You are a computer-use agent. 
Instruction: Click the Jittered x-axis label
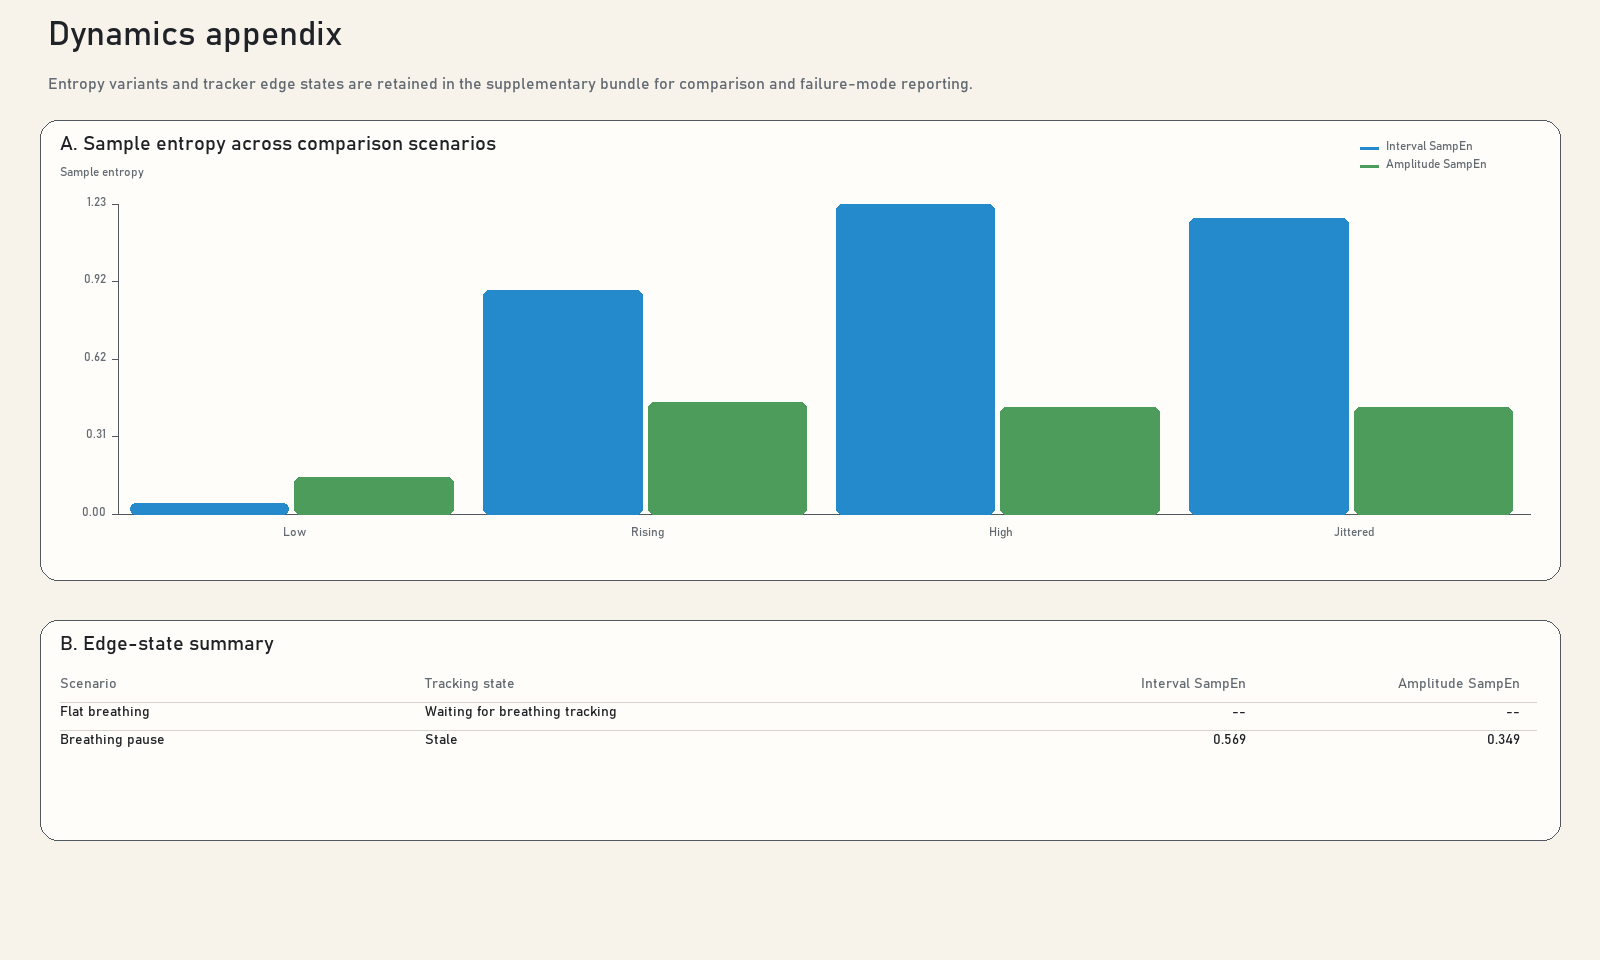coord(1354,532)
